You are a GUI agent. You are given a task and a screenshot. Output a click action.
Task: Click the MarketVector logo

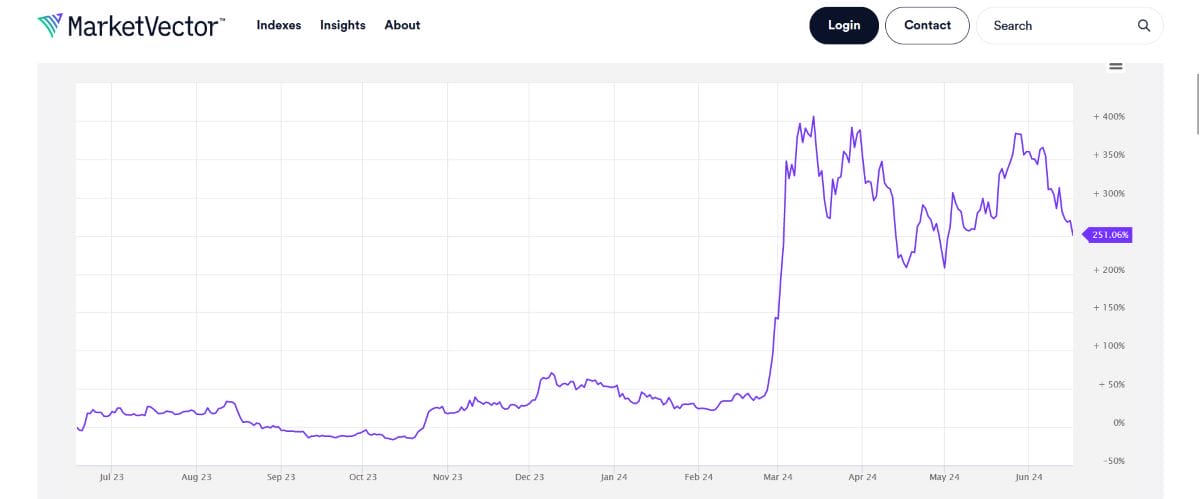tap(131, 25)
